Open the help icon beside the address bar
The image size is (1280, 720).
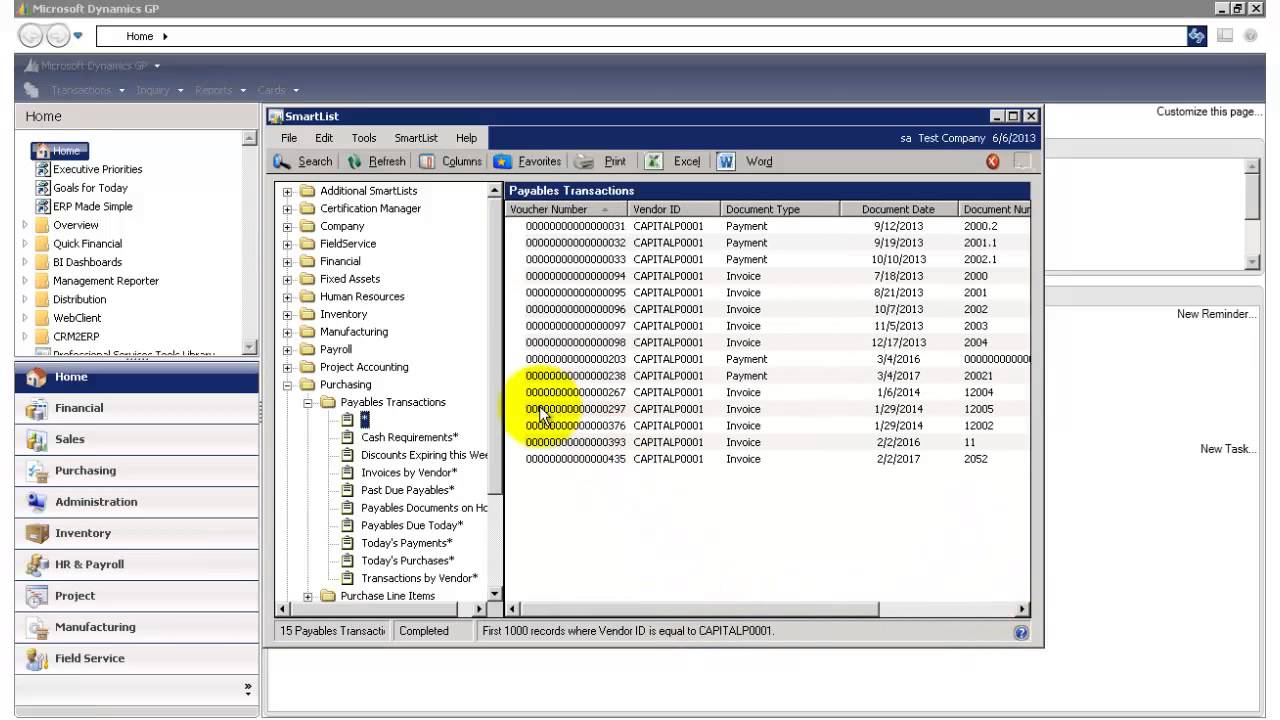[x=1250, y=36]
